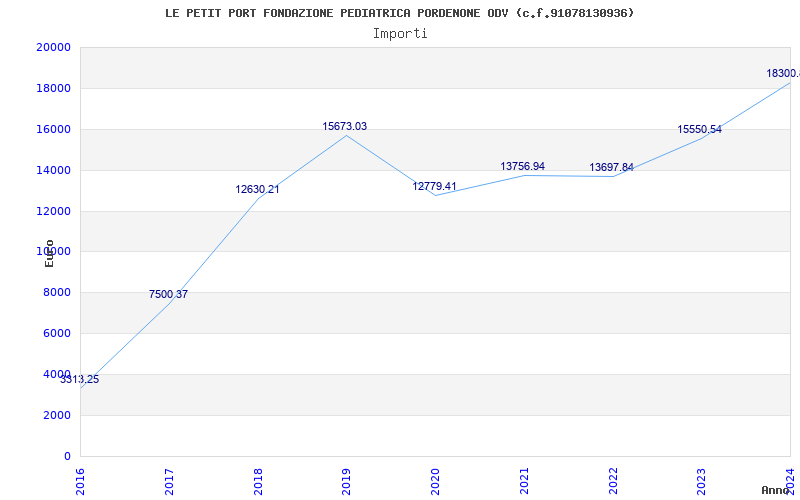
Task: Click the Importi subtitle
Action: click(400, 33)
